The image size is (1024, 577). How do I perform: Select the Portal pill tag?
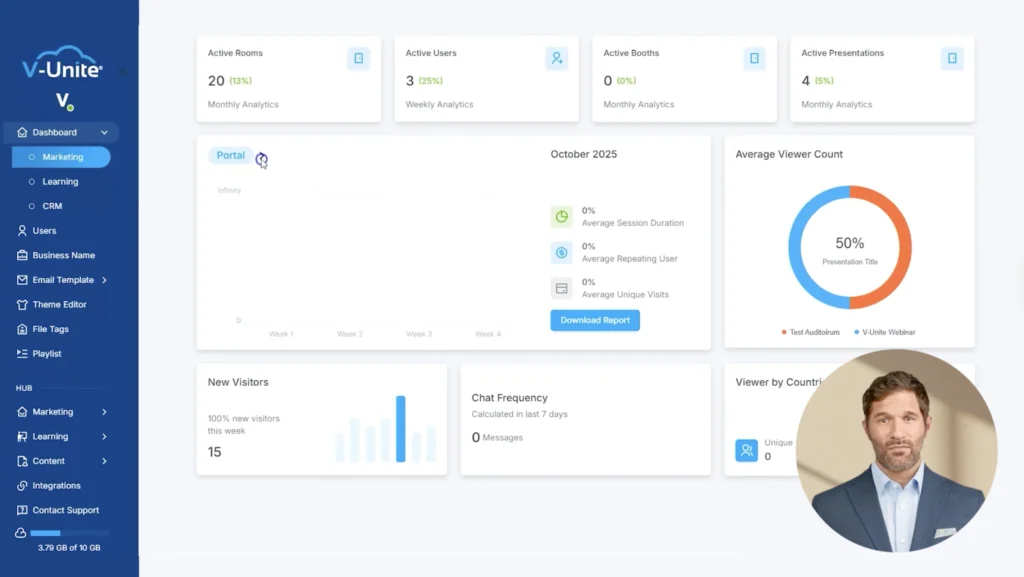pyautogui.click(x=230, y=156)
